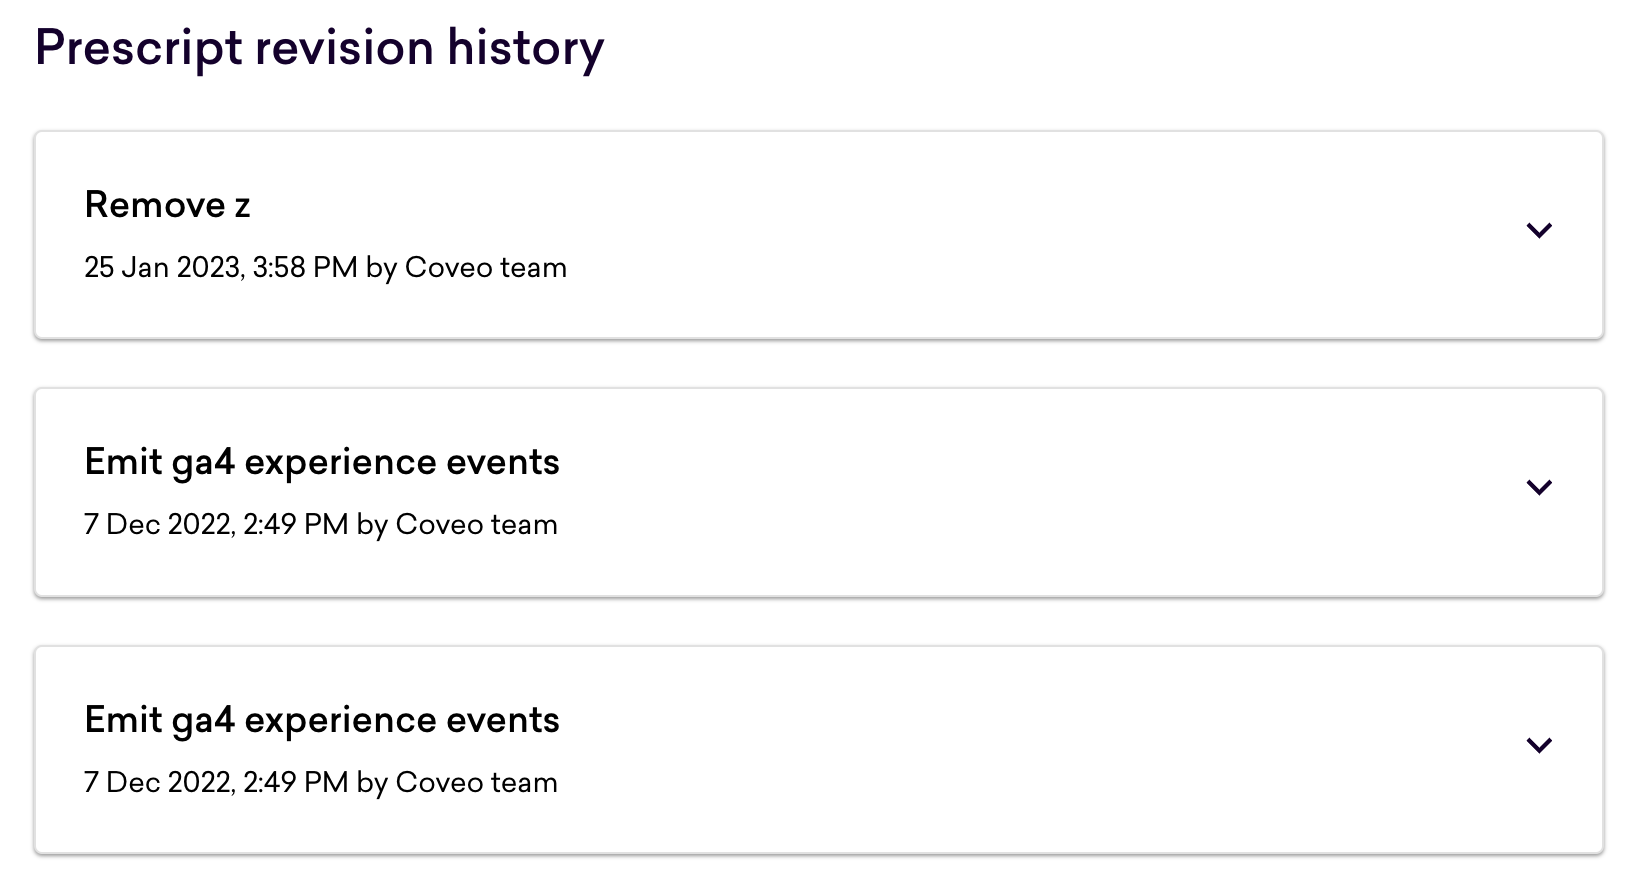Click Coveo team author on middle revision card
The height and width of the screenshot is (888, 1637).
[476, 525]
